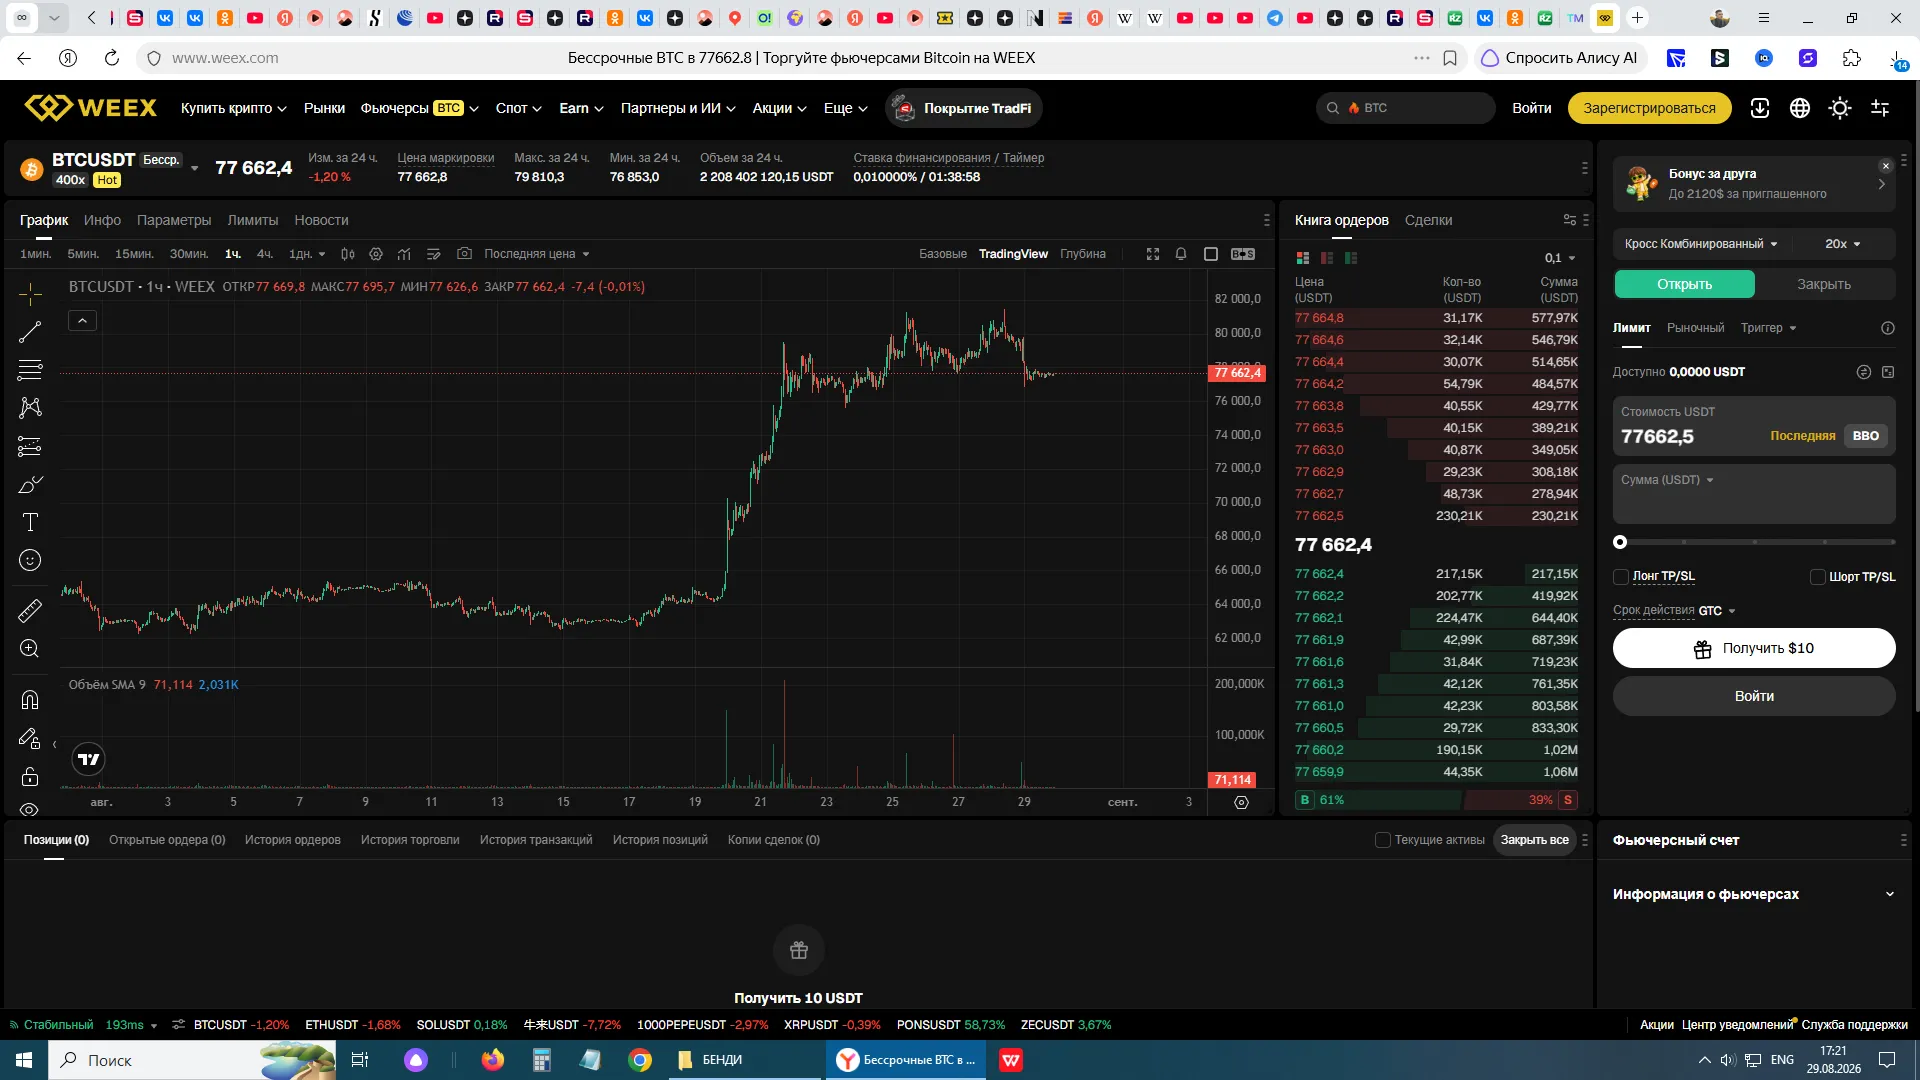Viewport: 1920px width, 1080px height.
Task: Click the BBO price button
Action: pos(1865,436)
